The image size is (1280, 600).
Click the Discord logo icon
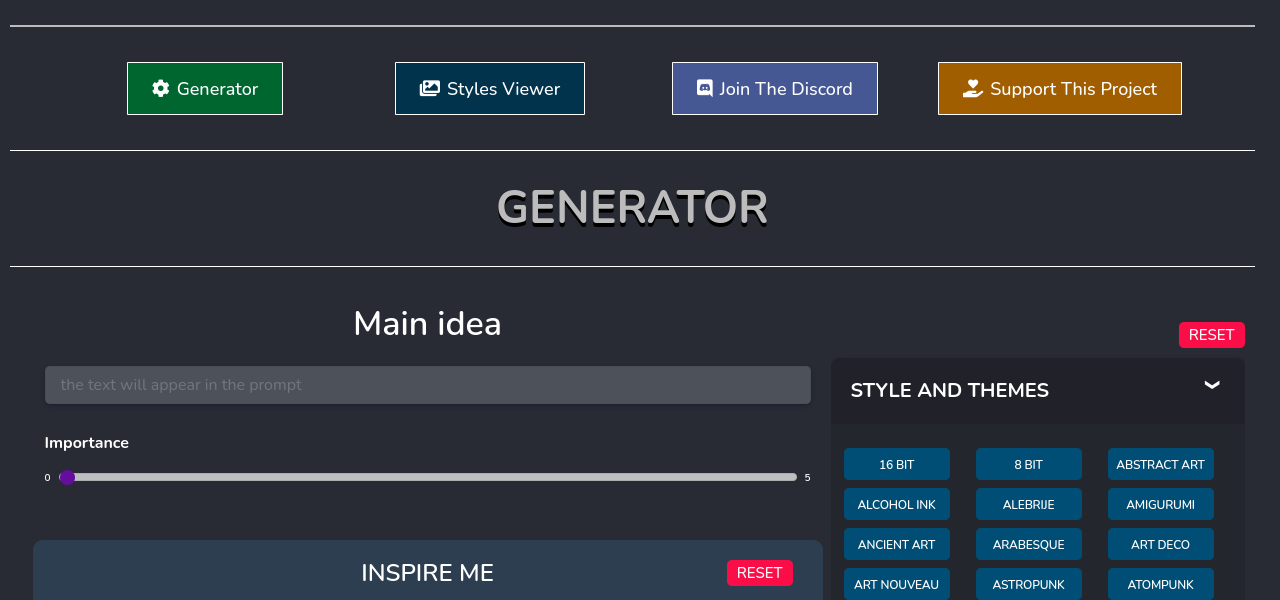(704, 89)
